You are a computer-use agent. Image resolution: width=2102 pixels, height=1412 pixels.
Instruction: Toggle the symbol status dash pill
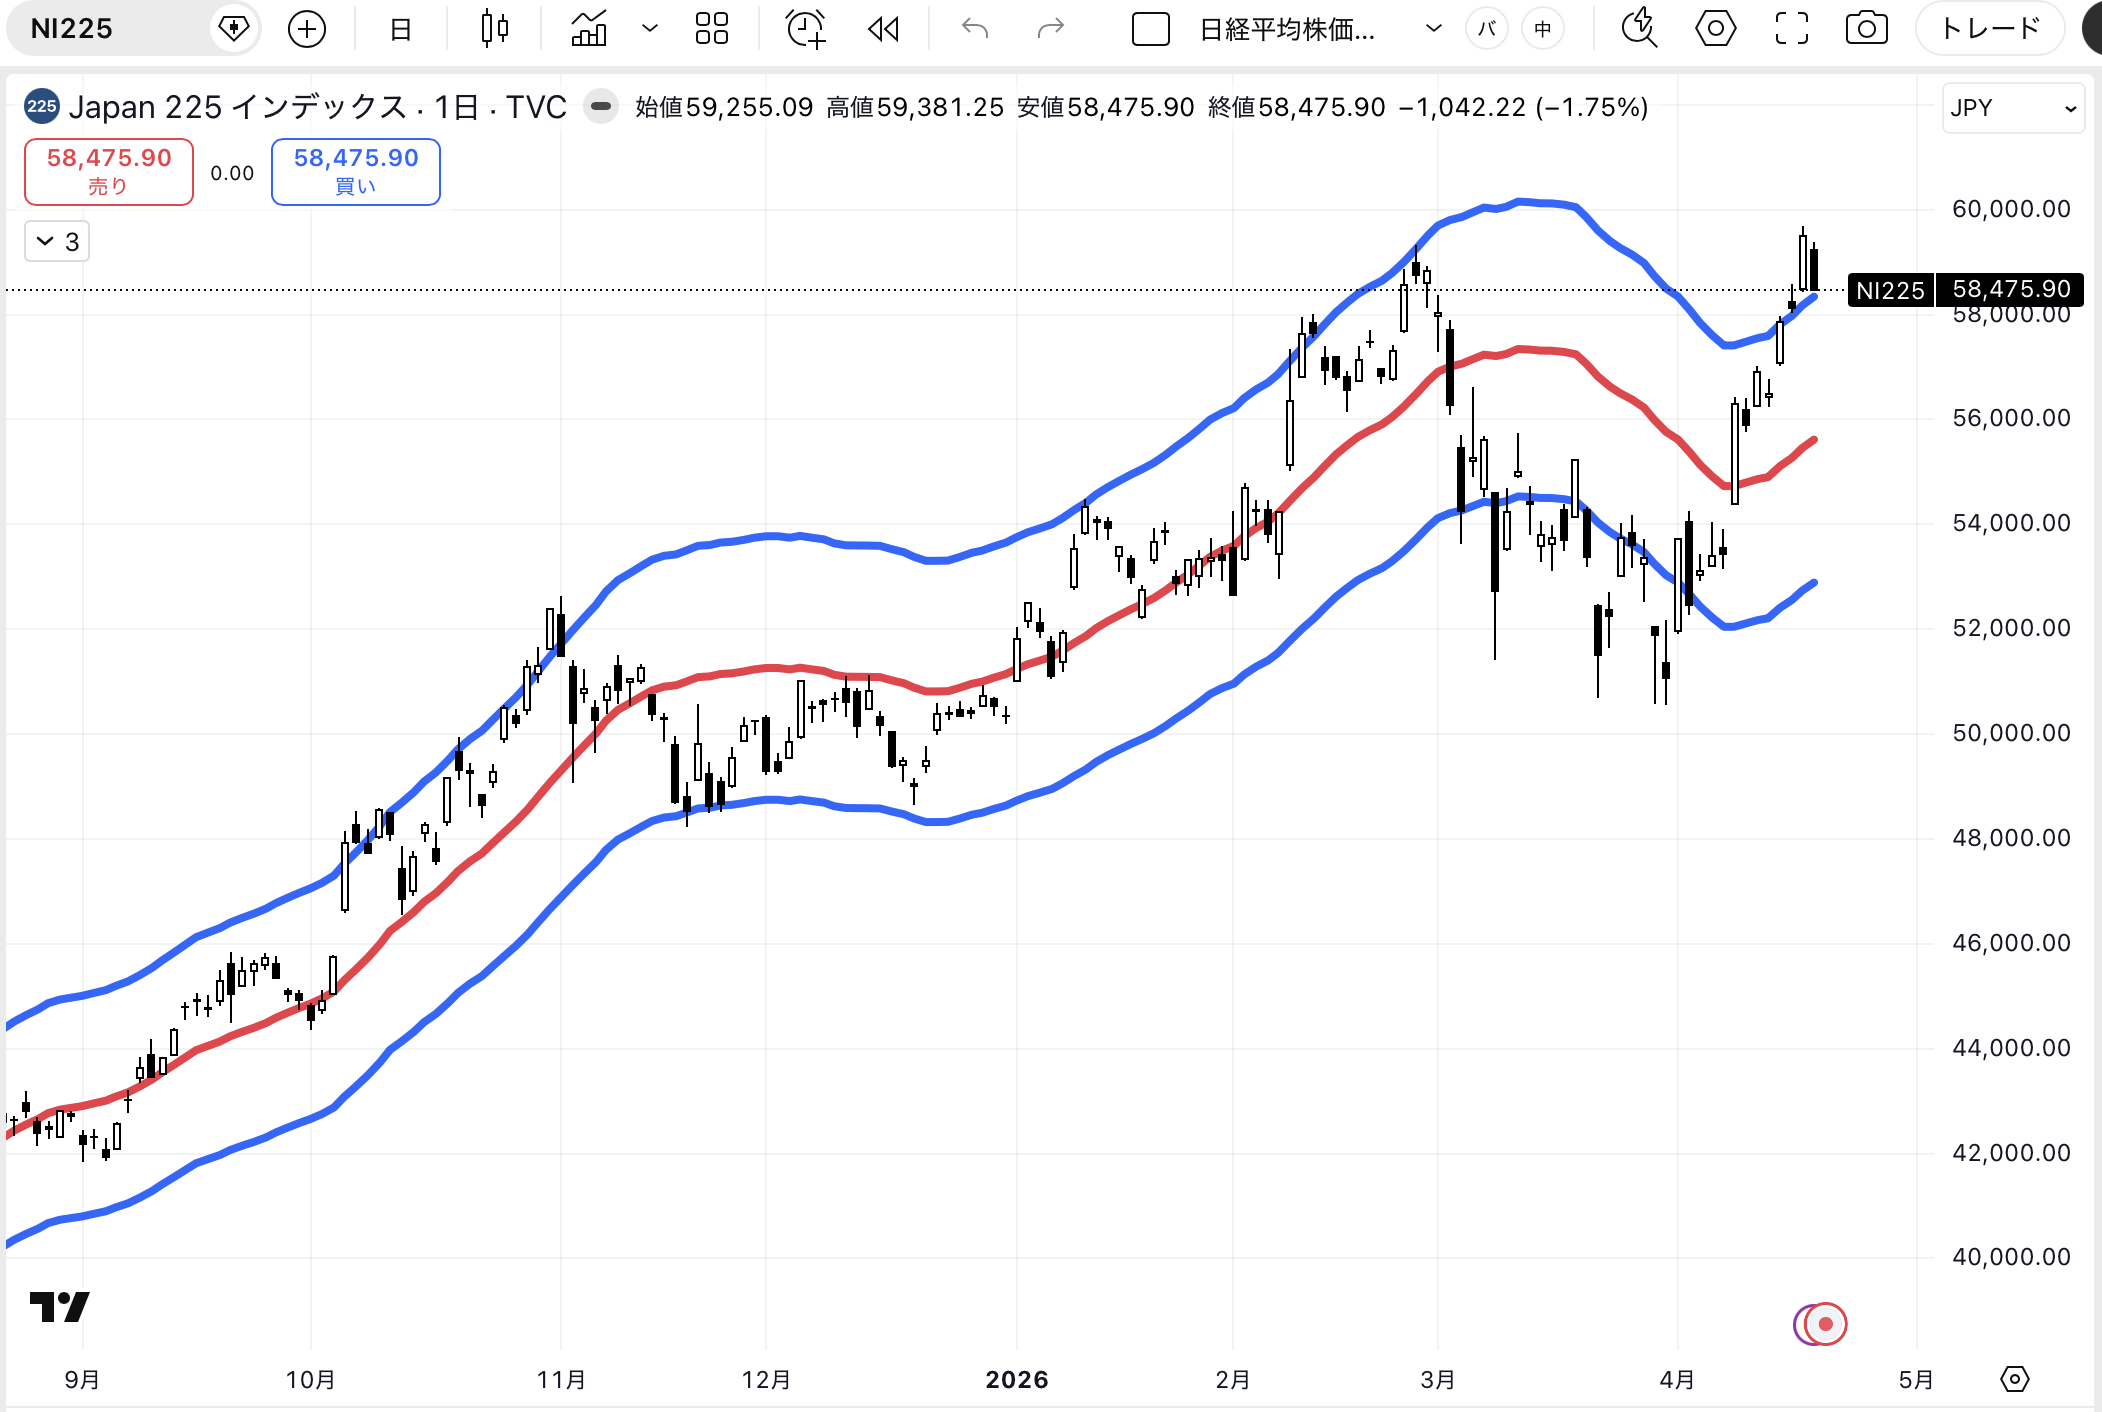pyautogui.click(x=601, y=106)
